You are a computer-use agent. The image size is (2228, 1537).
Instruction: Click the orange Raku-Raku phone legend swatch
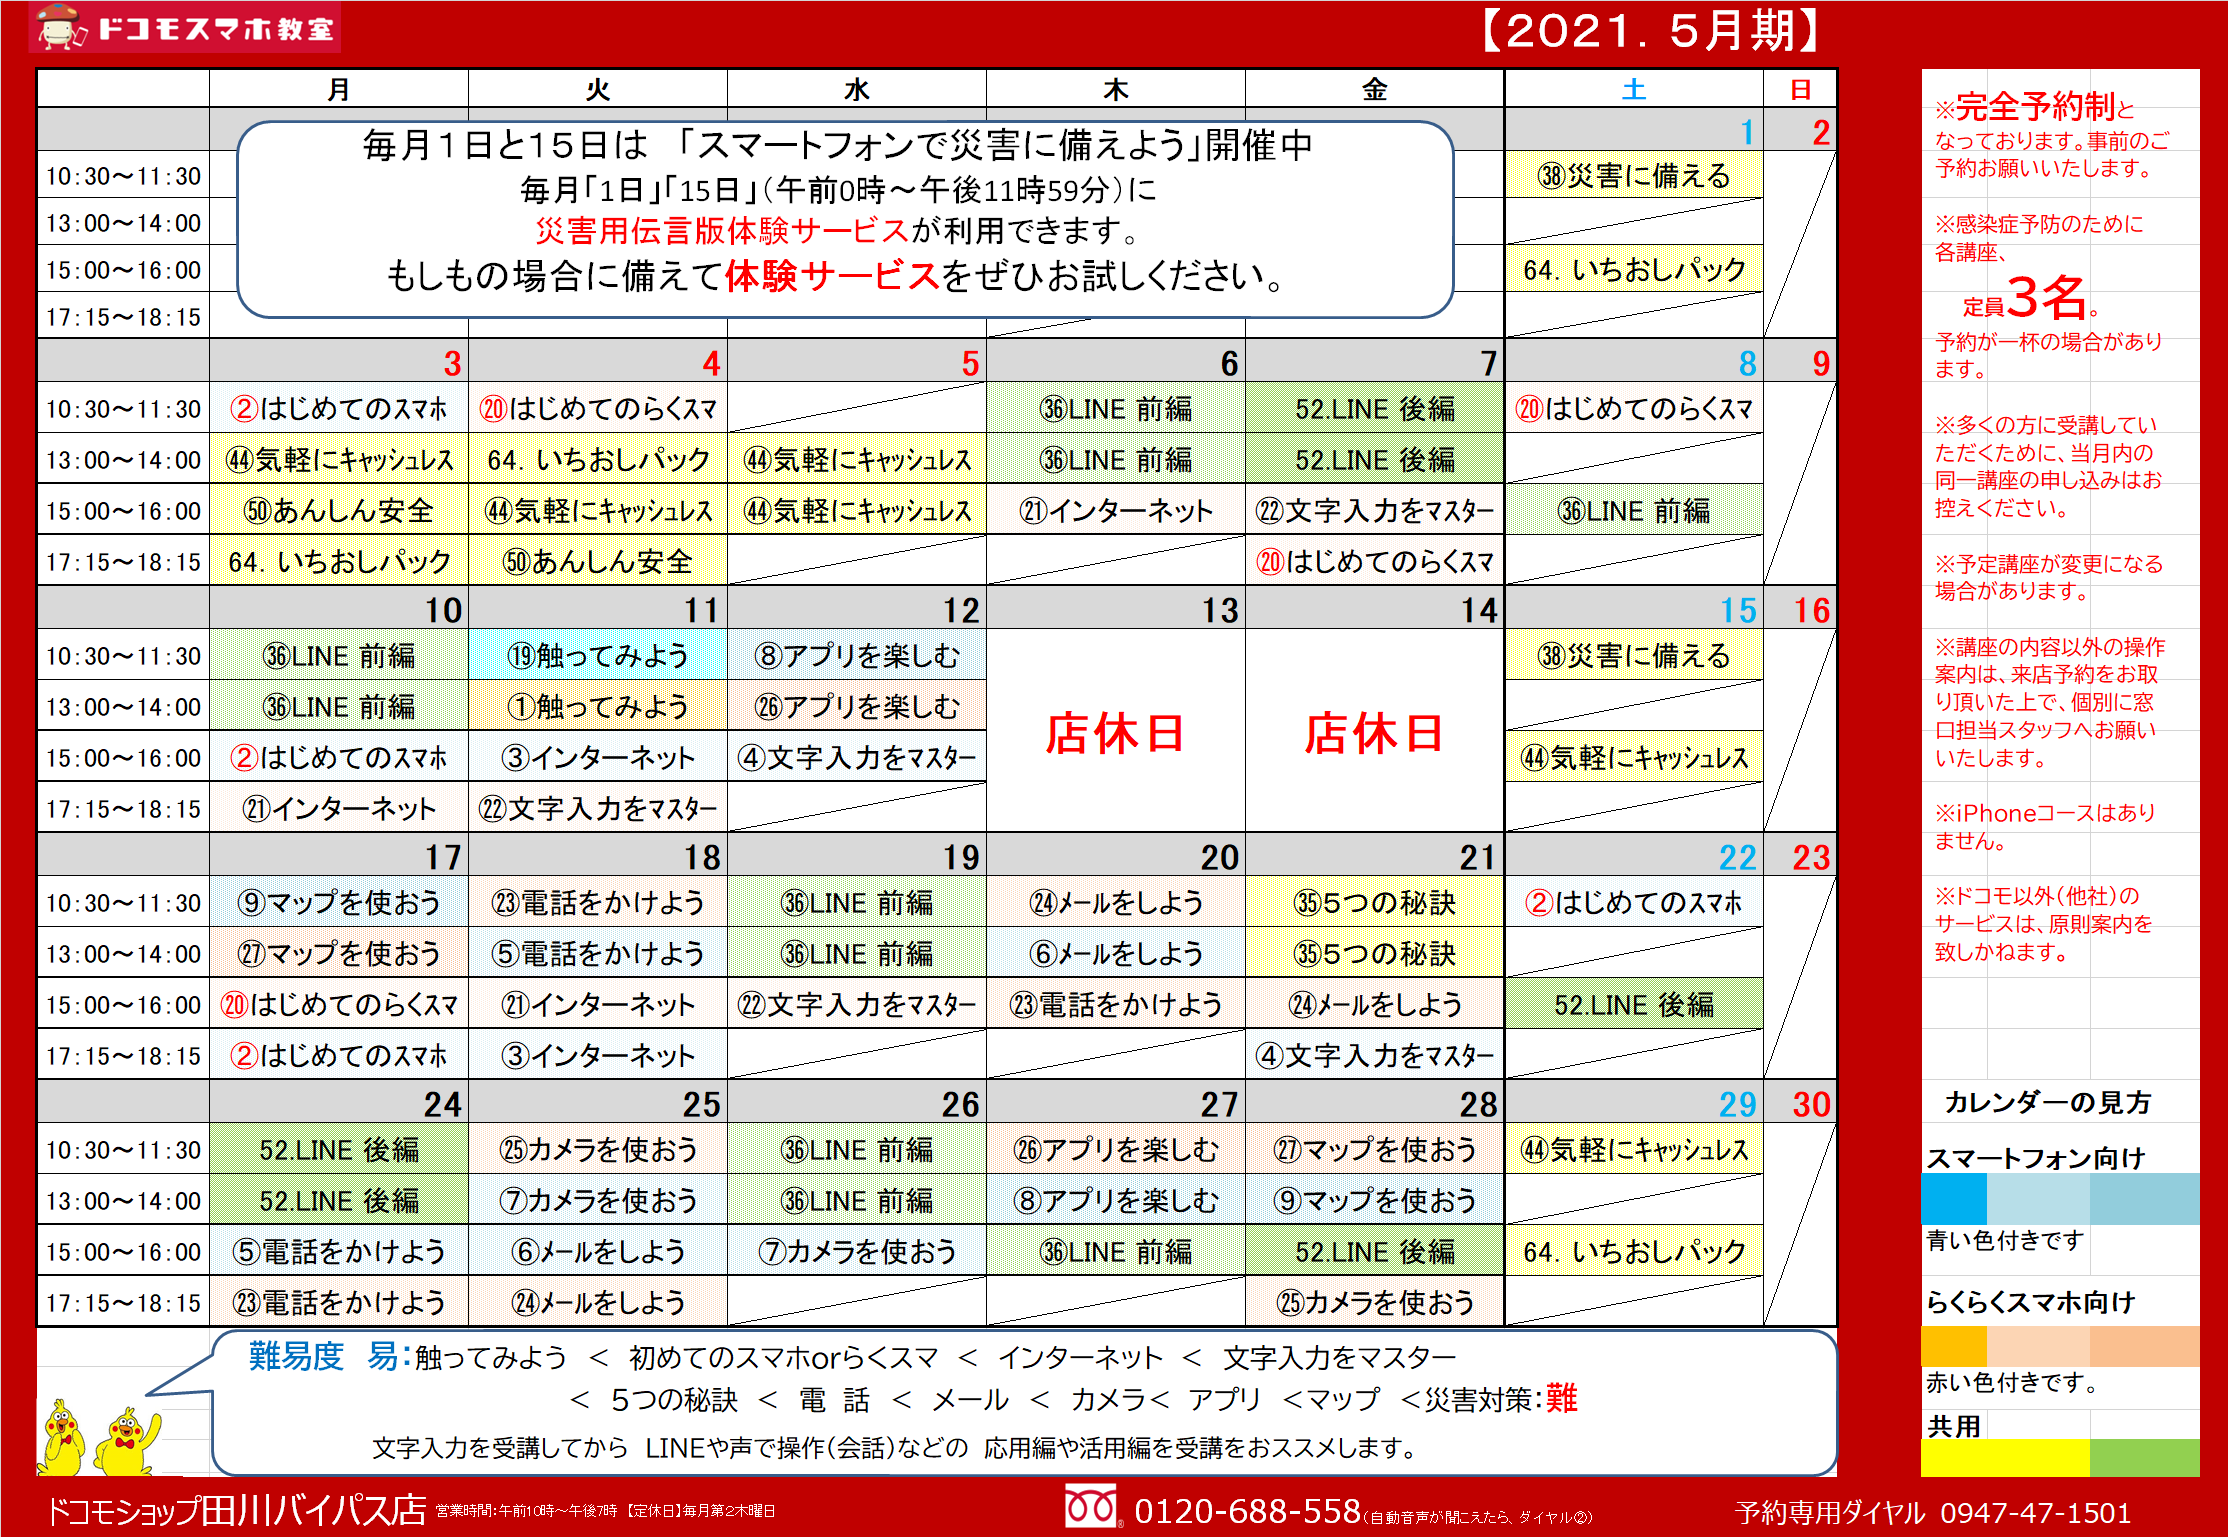point(1953,1346)
